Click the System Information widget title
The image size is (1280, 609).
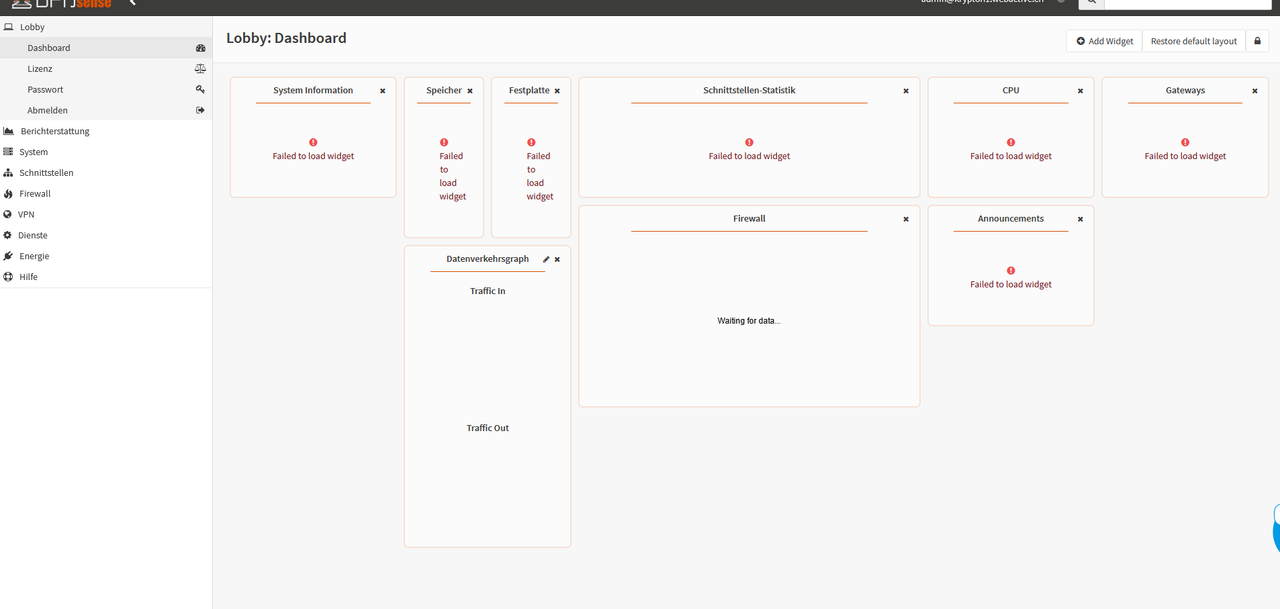(x=313, y=90)
